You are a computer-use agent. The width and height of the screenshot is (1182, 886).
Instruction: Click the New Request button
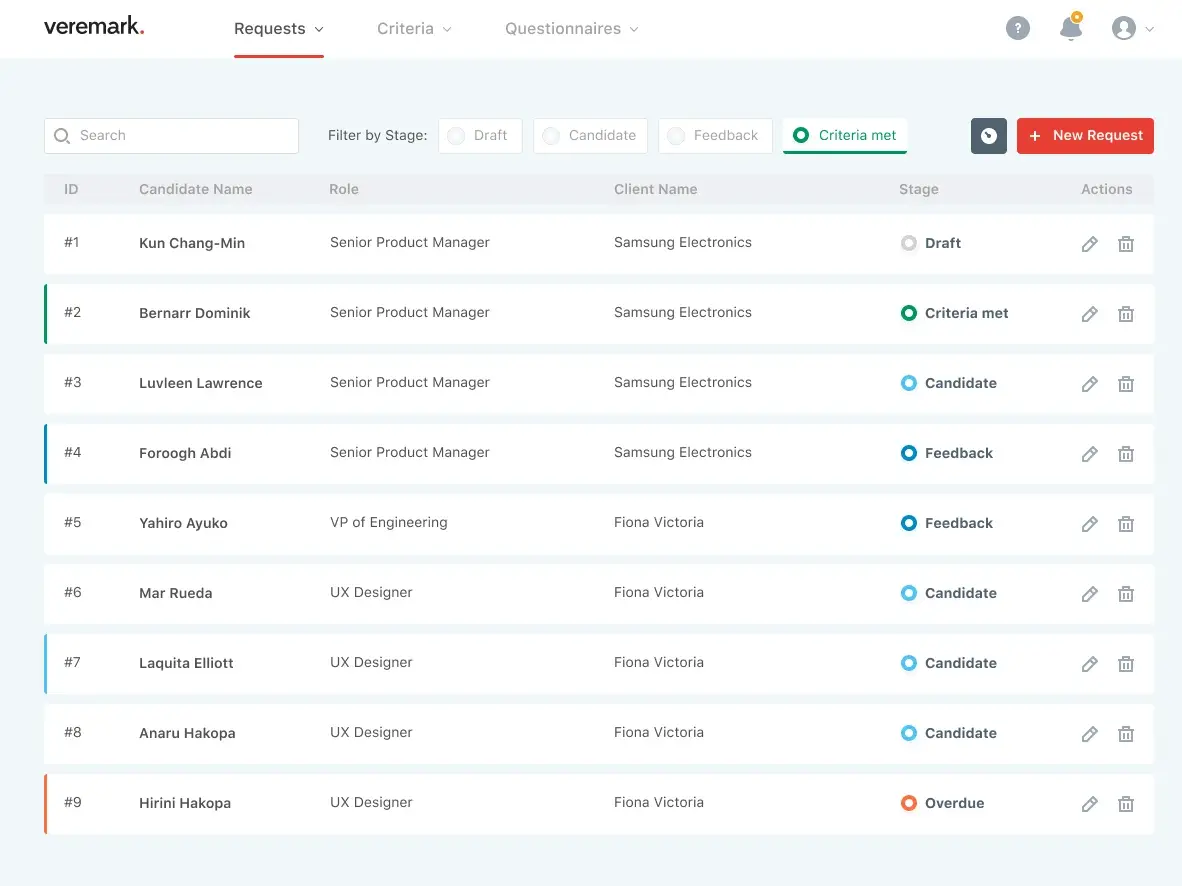click(1085, 136)
